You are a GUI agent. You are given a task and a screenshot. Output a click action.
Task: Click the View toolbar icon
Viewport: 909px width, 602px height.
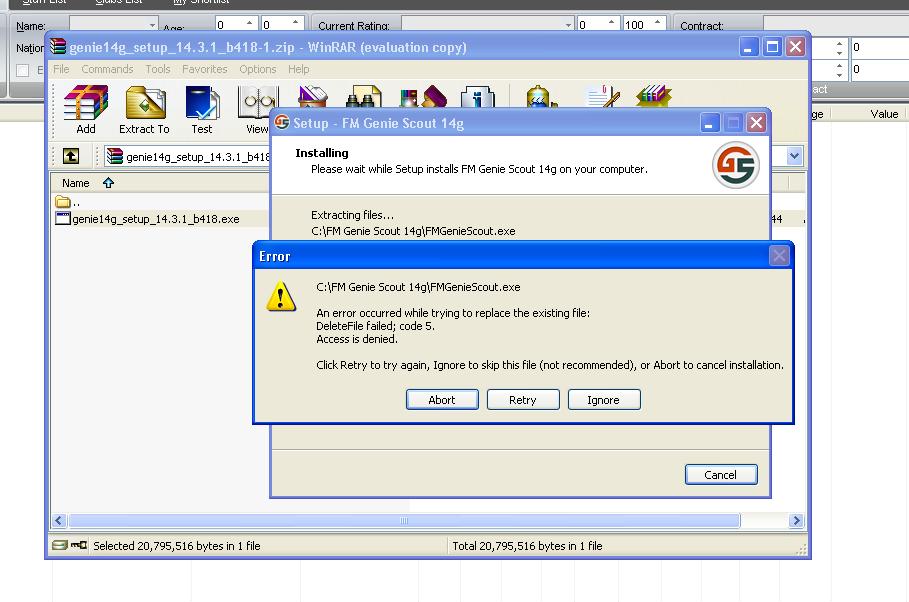pos(256,102)
